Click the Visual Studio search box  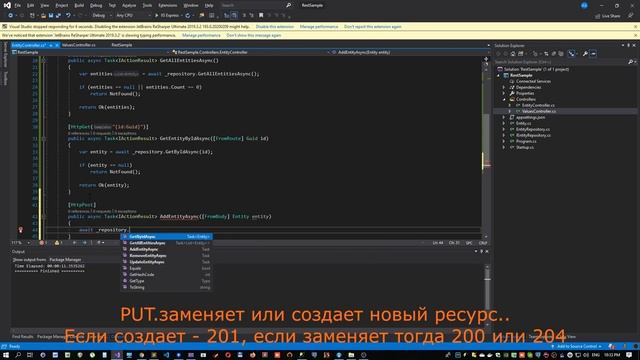255,5
